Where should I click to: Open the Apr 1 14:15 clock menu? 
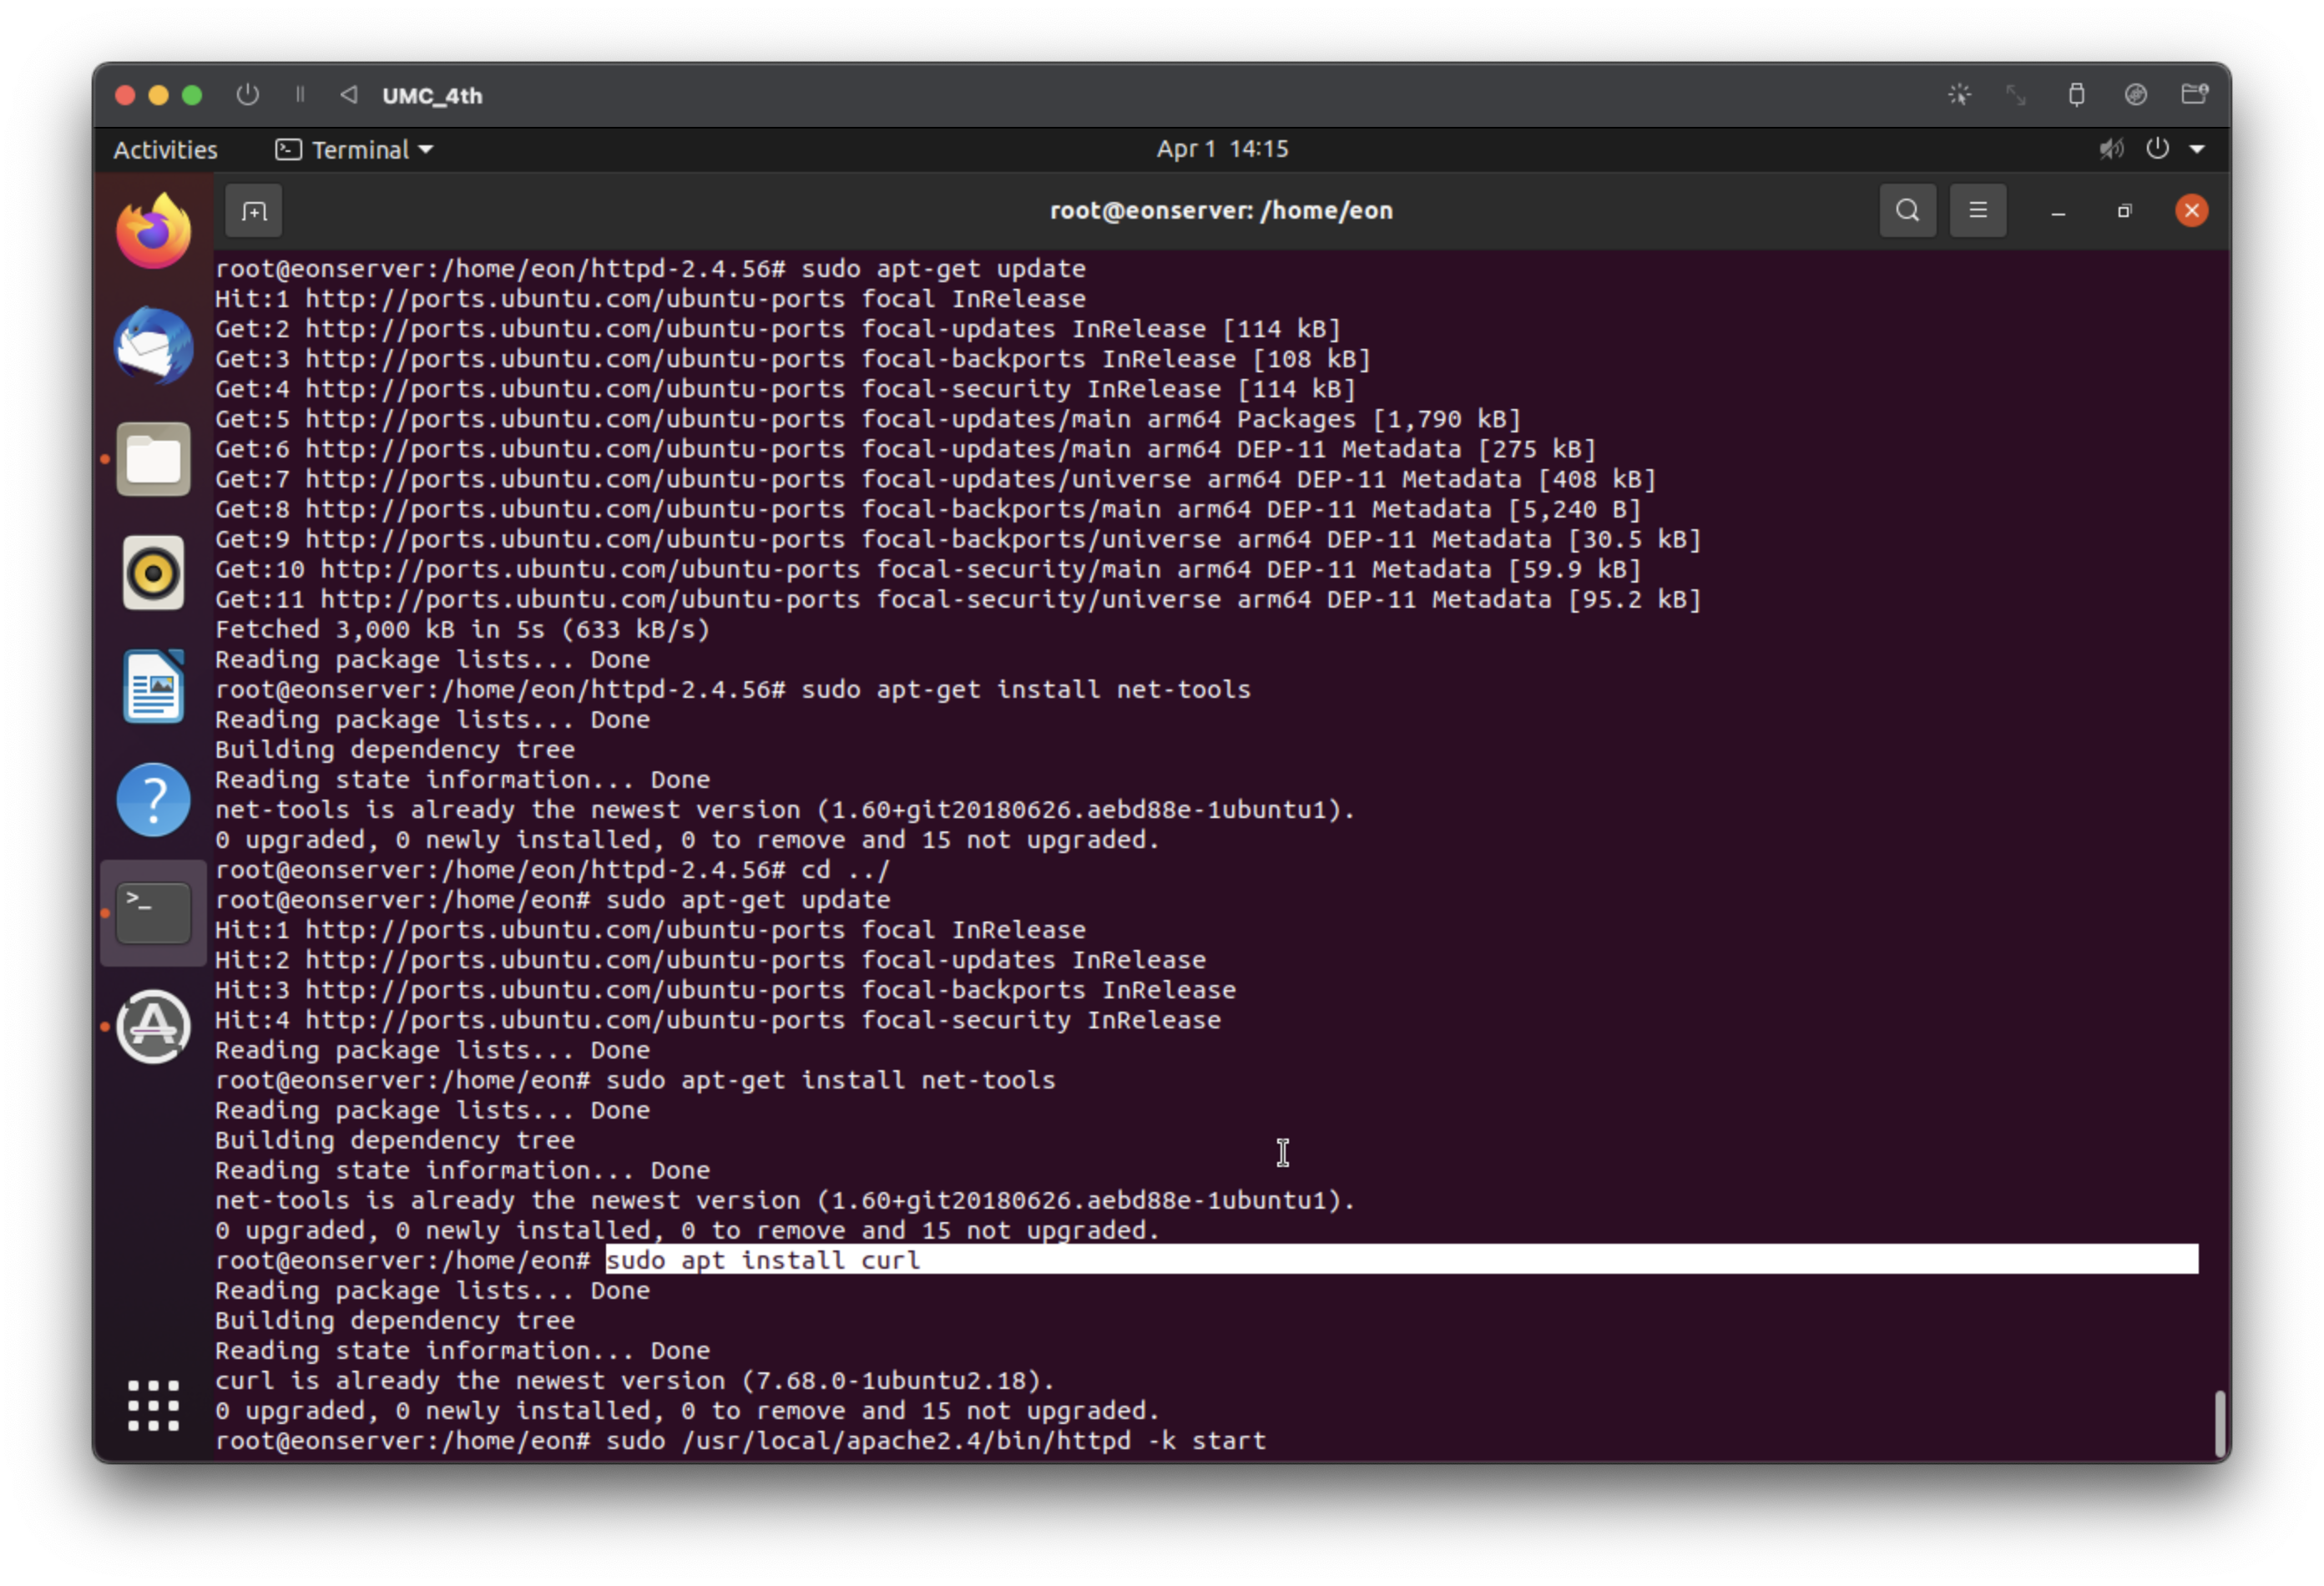(1222, 149)
